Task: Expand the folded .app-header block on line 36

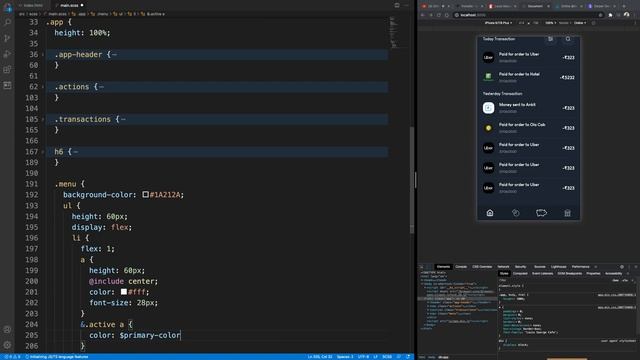Action: [43, 55]
